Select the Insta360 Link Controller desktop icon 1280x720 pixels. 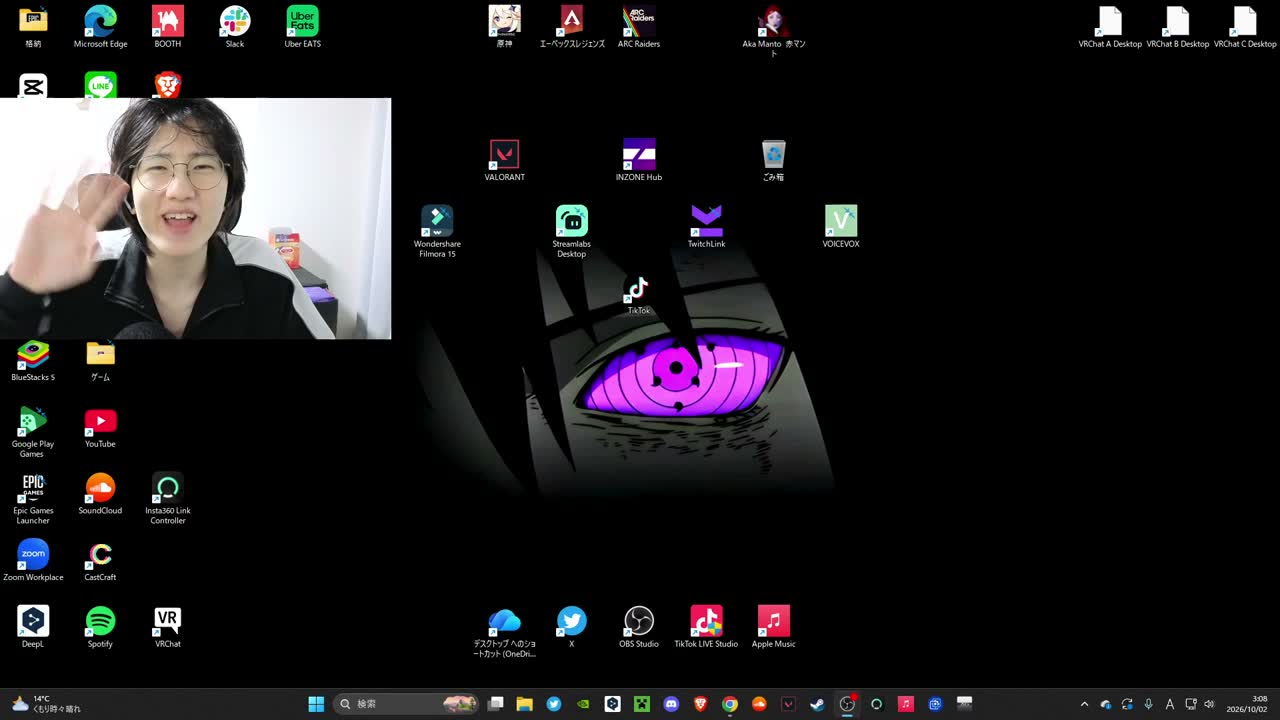click(168, 498)
